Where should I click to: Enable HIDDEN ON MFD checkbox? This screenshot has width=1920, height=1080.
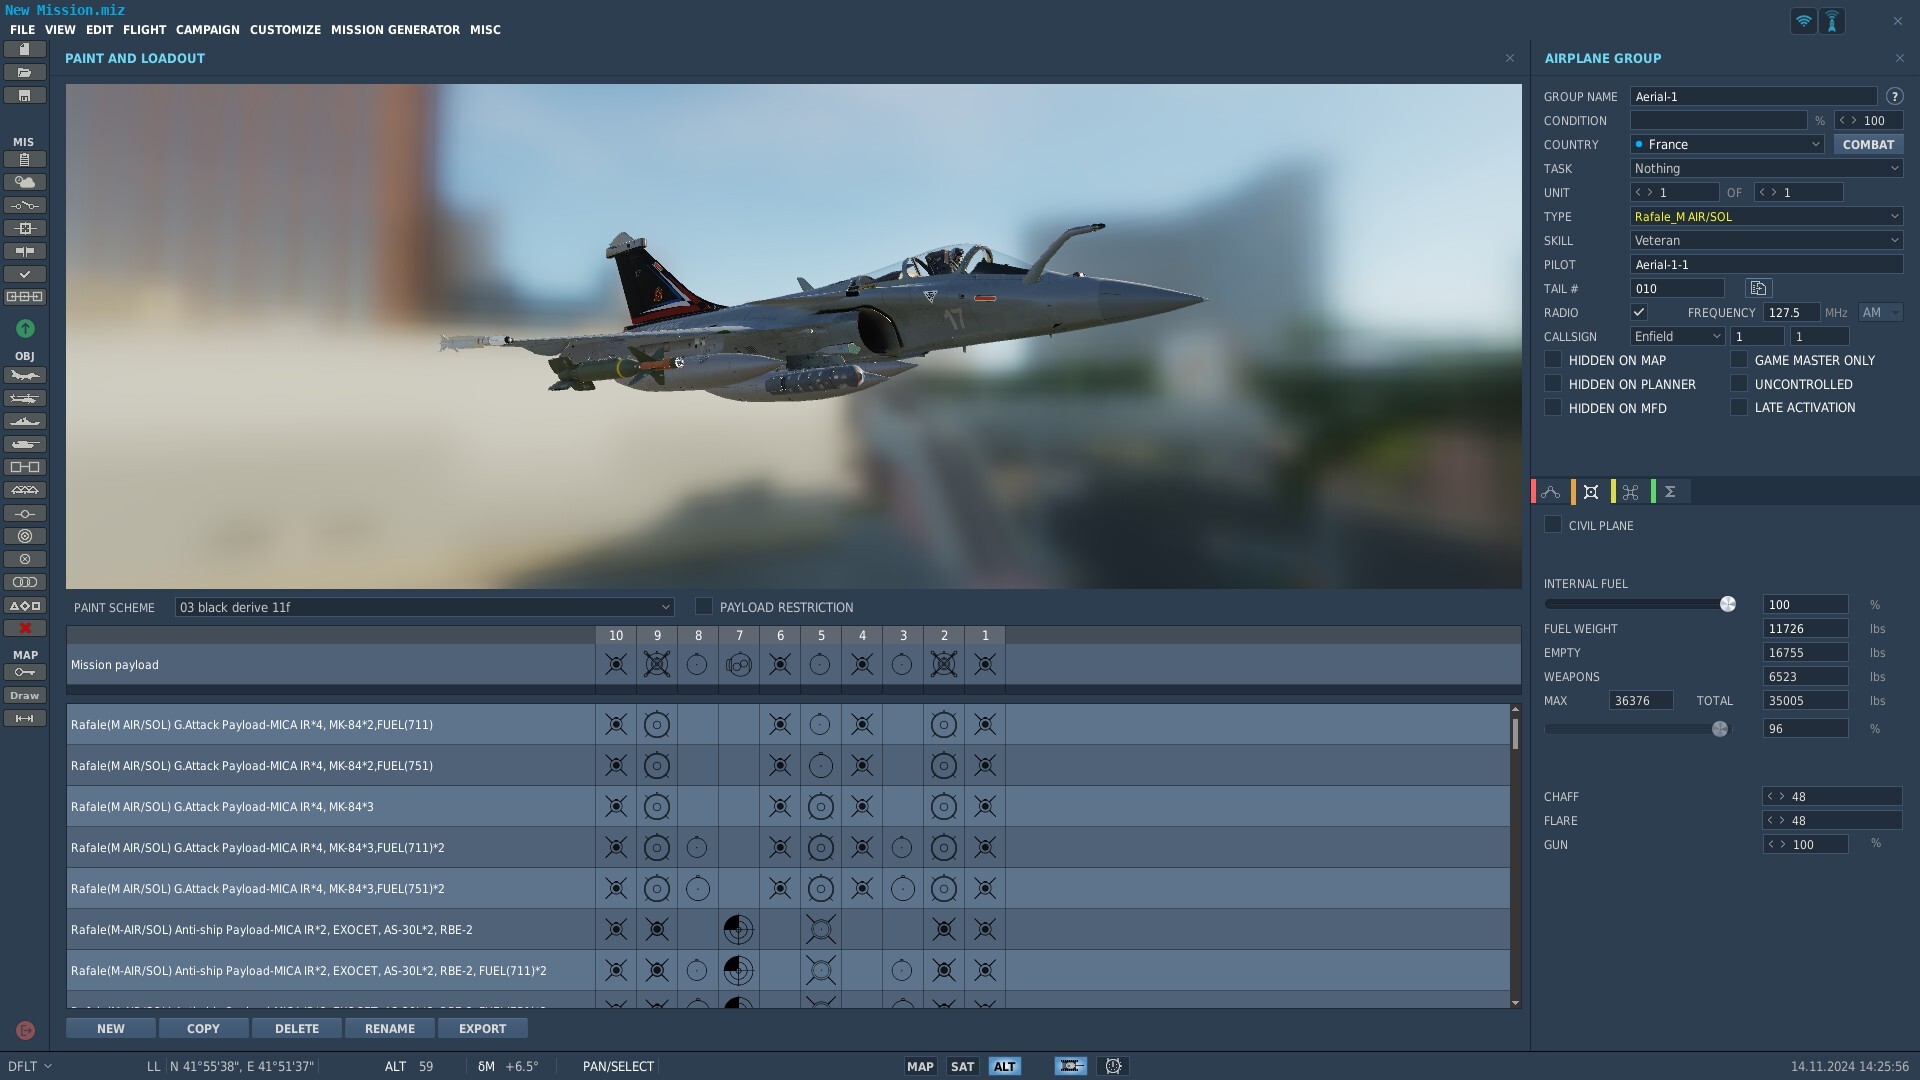tap(1553, 407)
